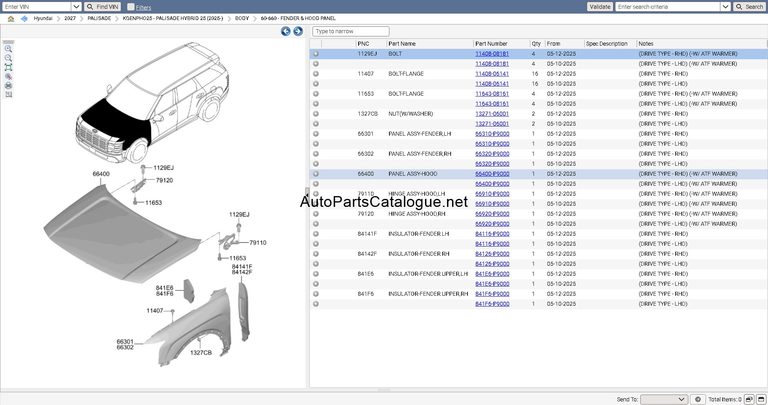
Task: Open the Send To dropdown
Action: tap(664, 399)
